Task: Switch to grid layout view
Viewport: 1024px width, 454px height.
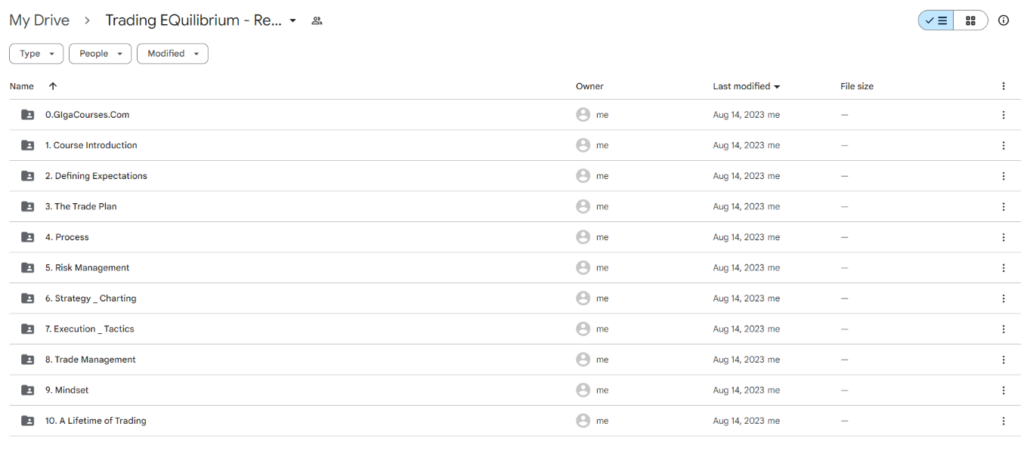Action: [x=970, y=21]
